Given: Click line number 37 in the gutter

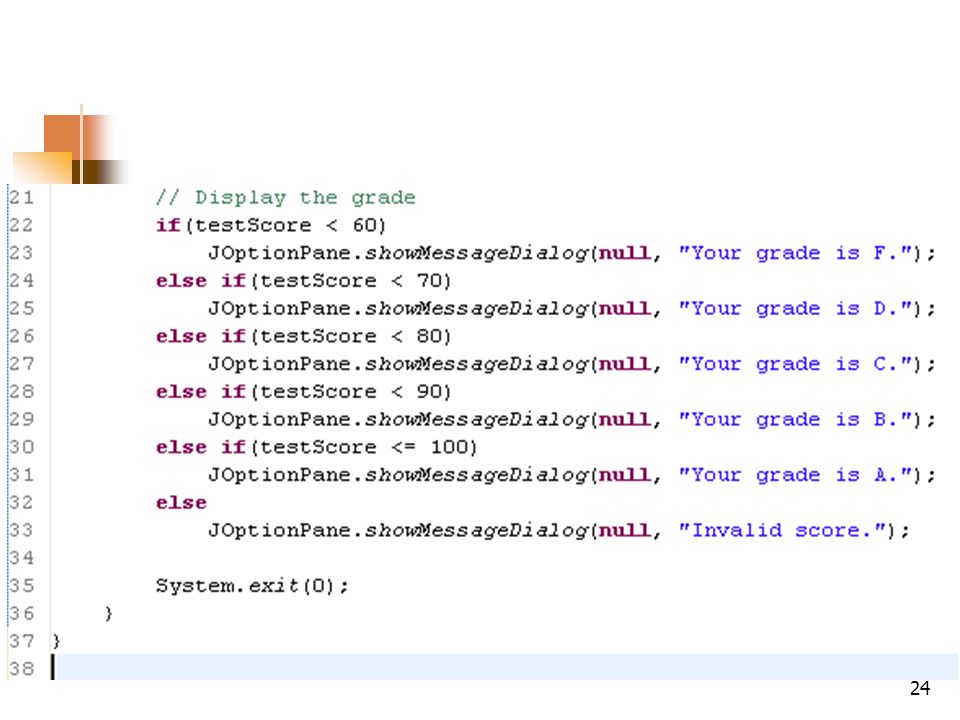Looking at the screenshot, I should [x=21, y=642].
